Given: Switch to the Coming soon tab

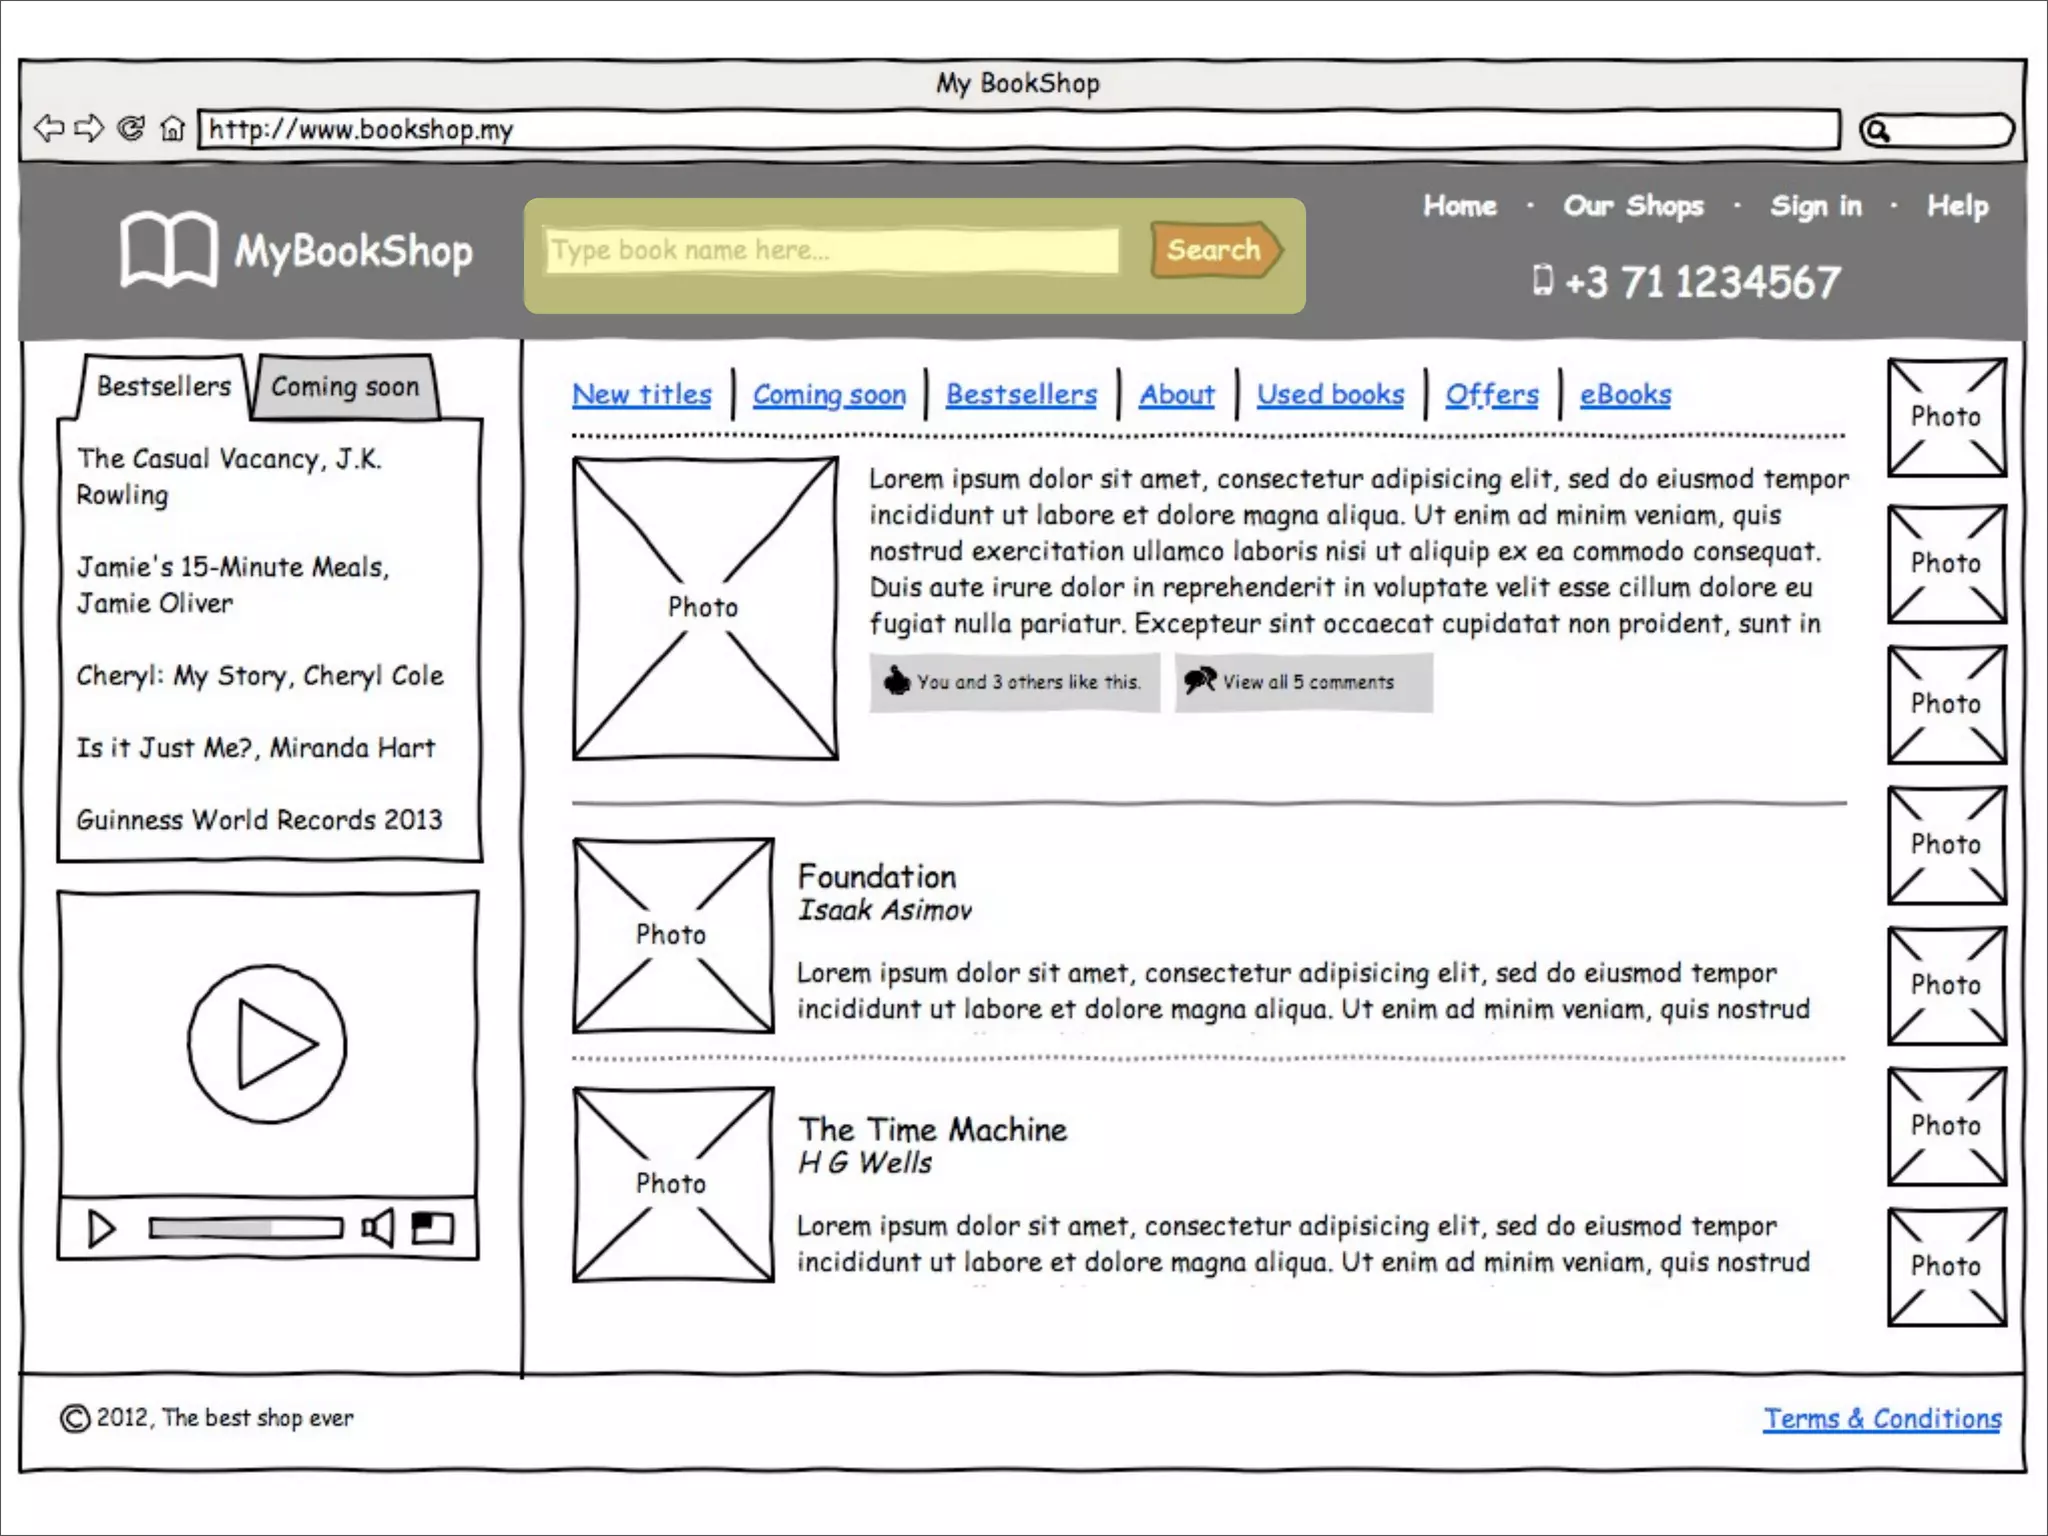Looking at the screenshot, I should coord(345,387).
